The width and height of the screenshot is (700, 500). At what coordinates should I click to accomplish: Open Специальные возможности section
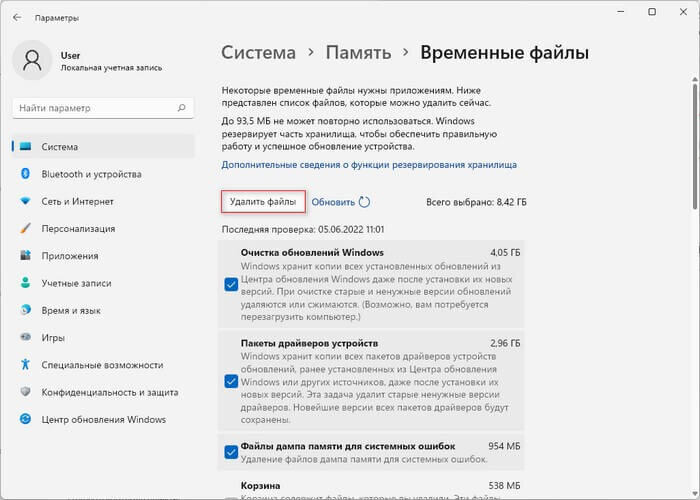[x=103, y=364]
